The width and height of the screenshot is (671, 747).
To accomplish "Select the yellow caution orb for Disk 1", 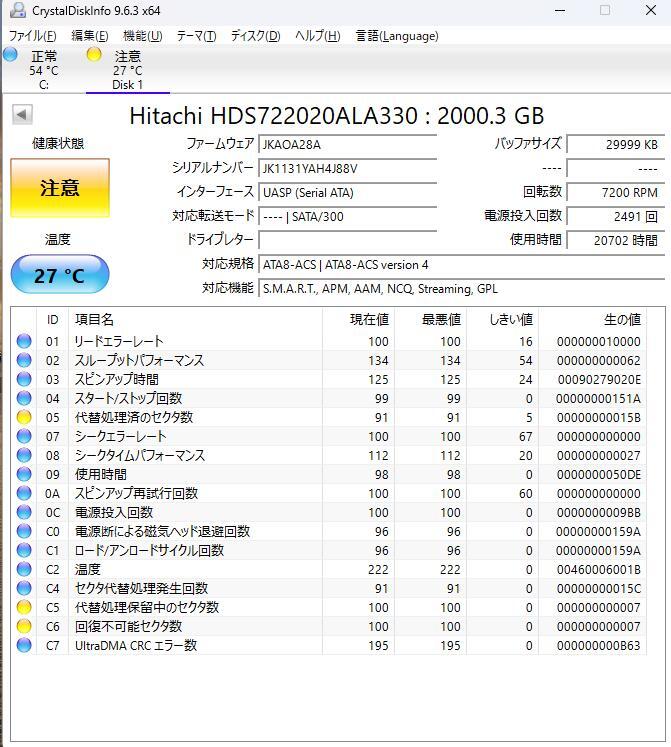I will click(94, 56).
